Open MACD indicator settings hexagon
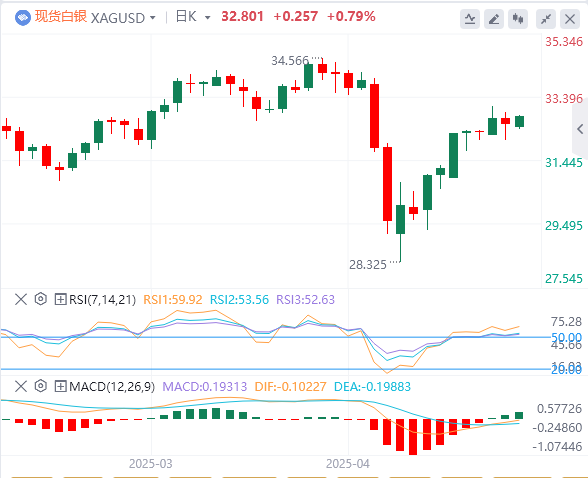This screenshot has height=478, width=588. pos(40,386)
